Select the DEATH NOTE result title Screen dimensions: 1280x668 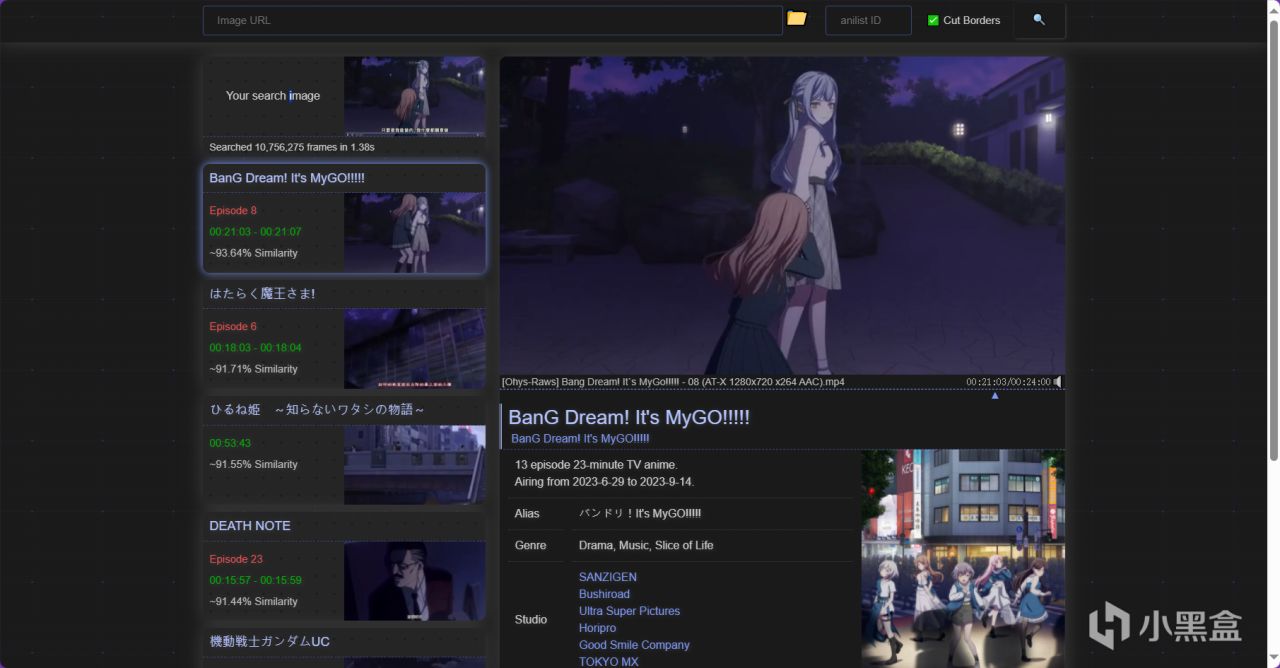(250, 526)
